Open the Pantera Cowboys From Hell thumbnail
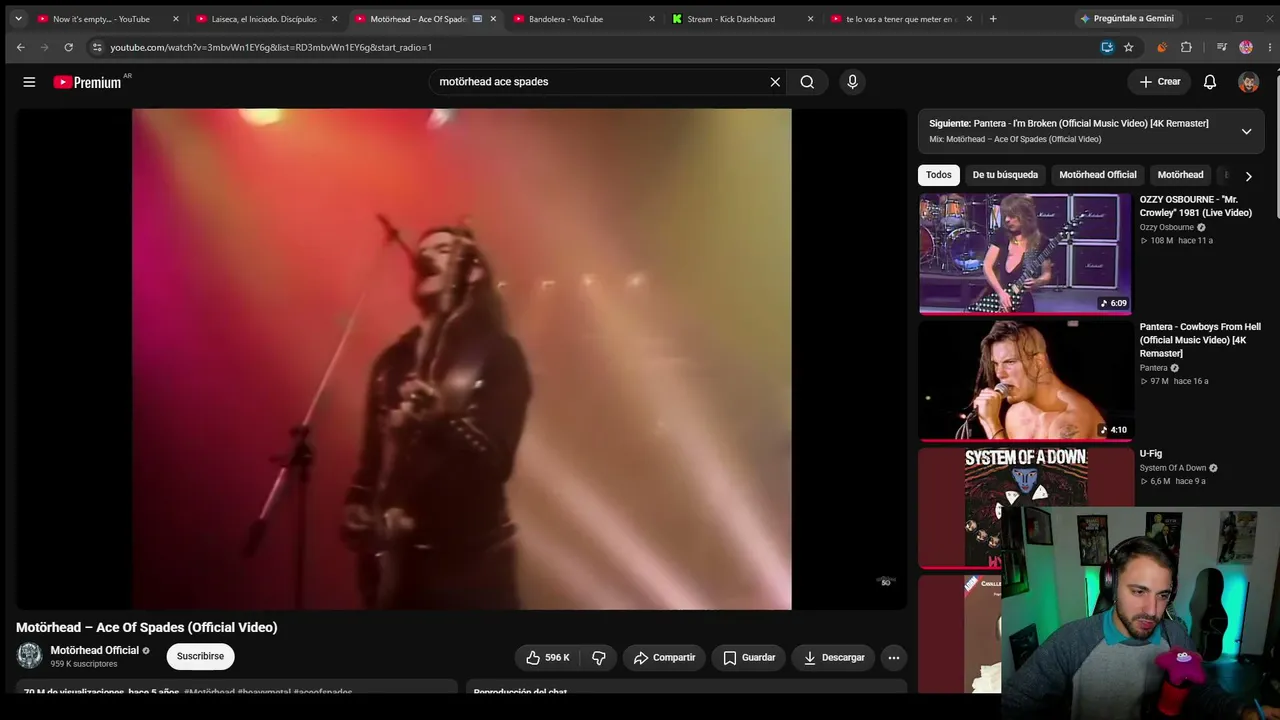The width and height of the screenshot is (1280, 720). [x=1025, y=381]
